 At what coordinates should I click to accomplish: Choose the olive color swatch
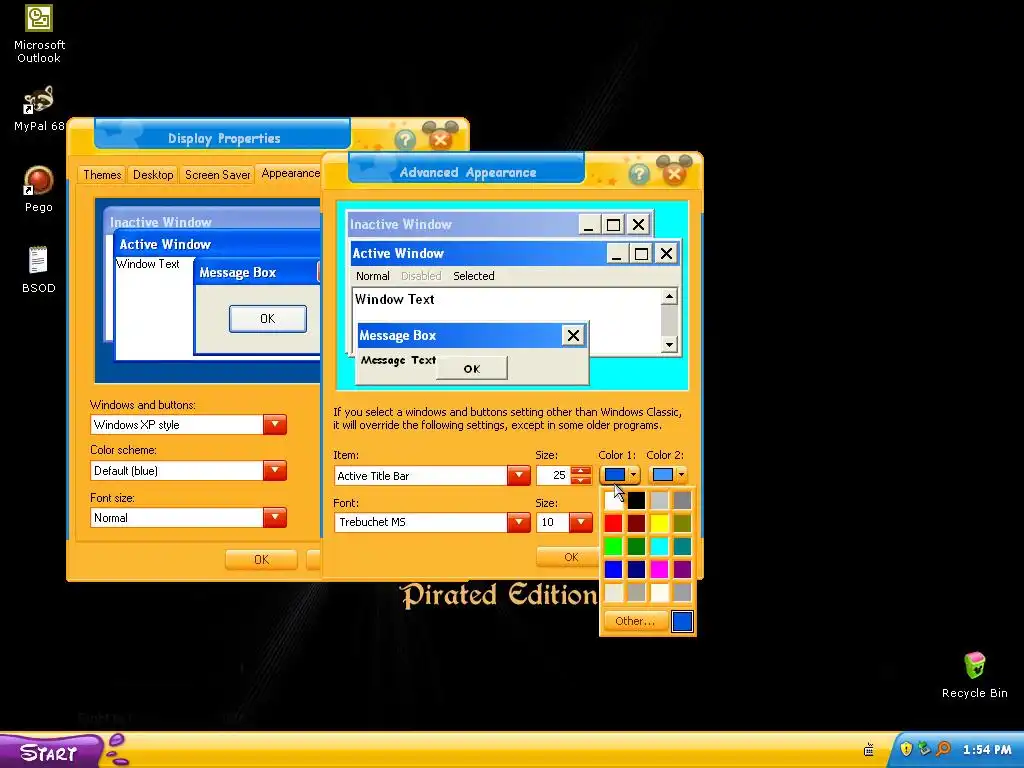point(682,523)
